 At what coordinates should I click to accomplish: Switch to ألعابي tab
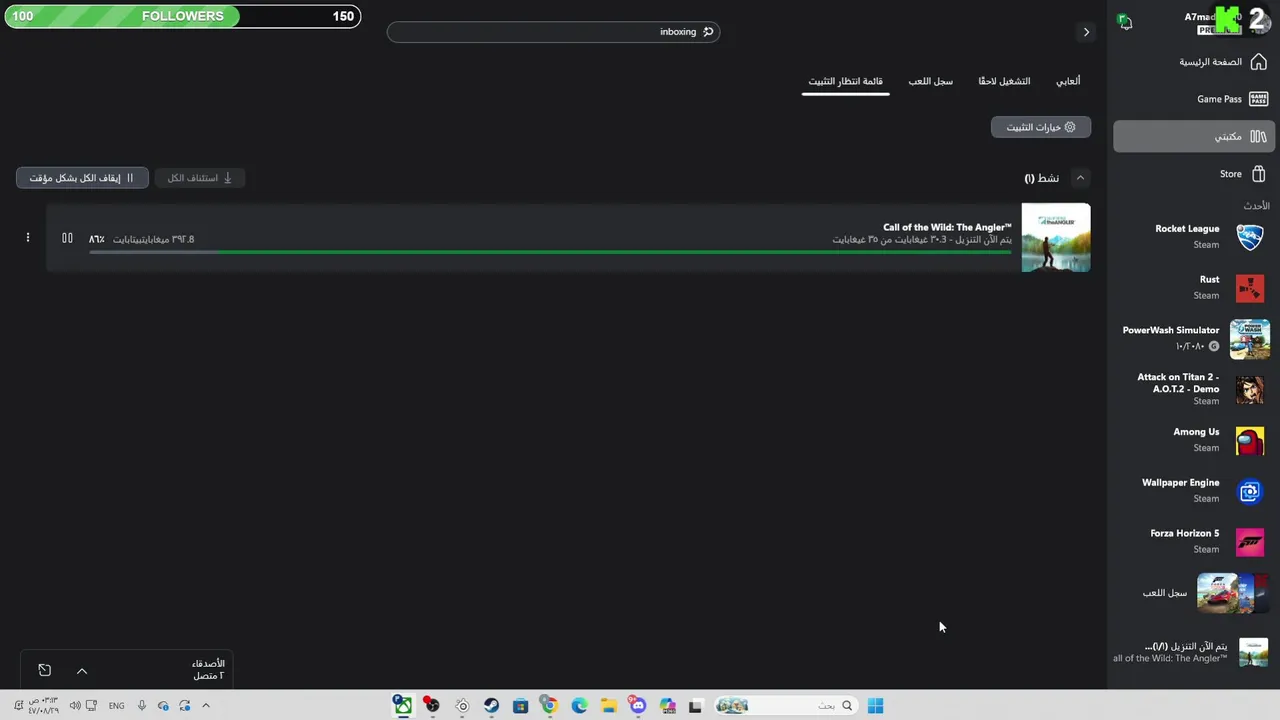tap(1068, 81)
